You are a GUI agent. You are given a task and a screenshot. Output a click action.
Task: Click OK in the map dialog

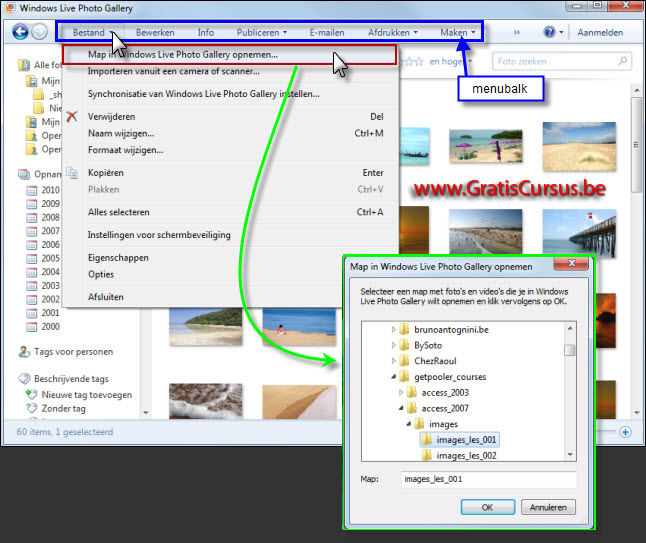pyautogui.click(x=488, y=507)
